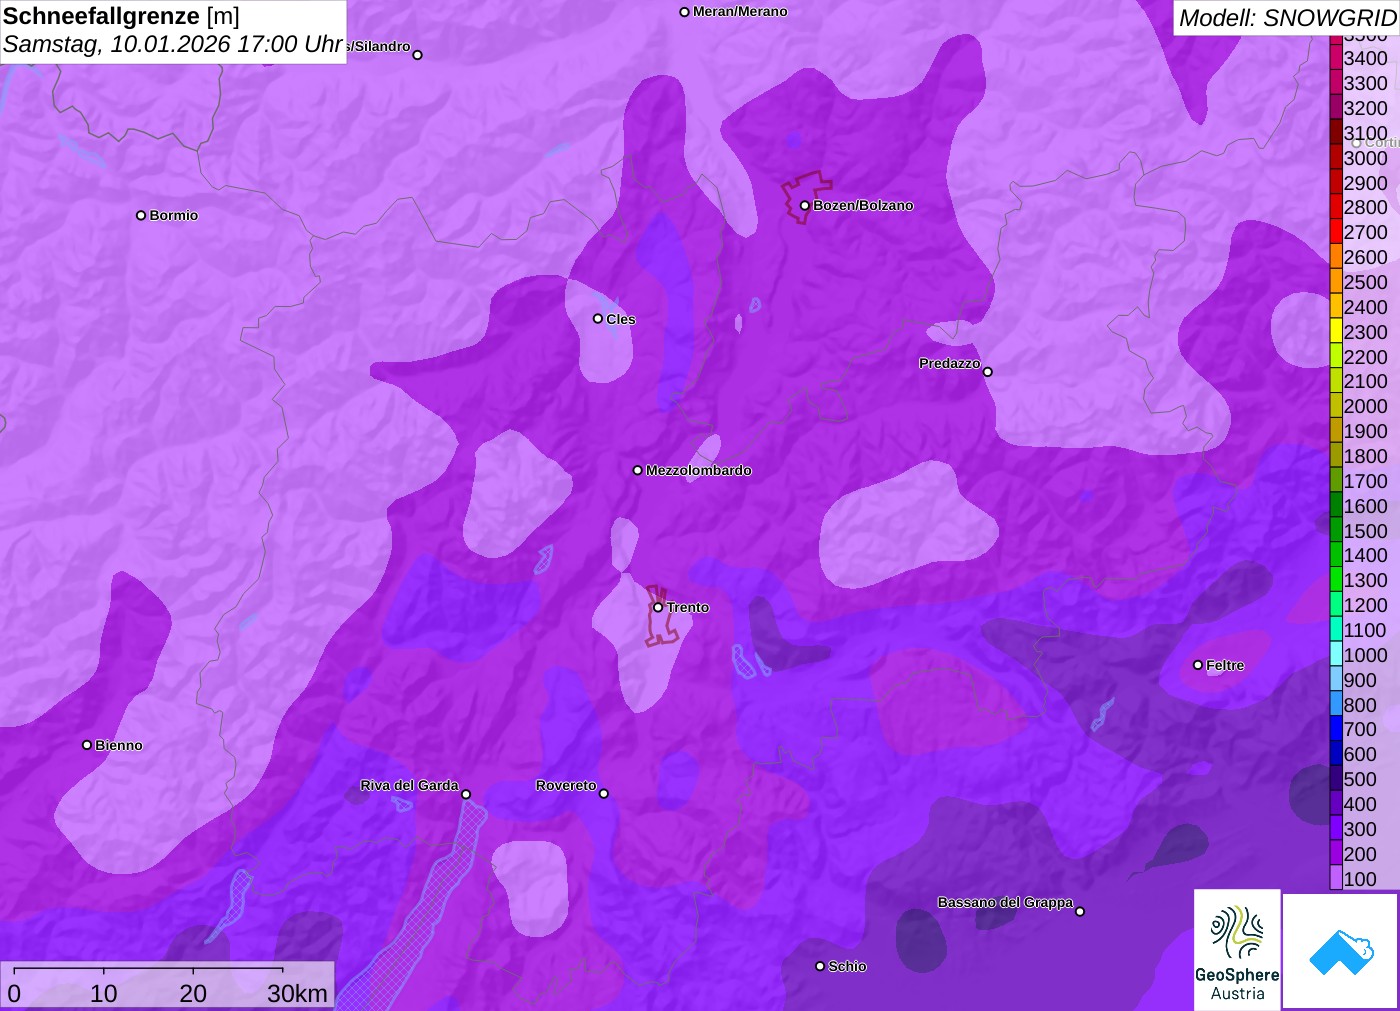The width and height of the screenshot is (1400, 1011).
Task: Click the 'Modell: SNOWGRID' label
Action: tap(1287, 18)
